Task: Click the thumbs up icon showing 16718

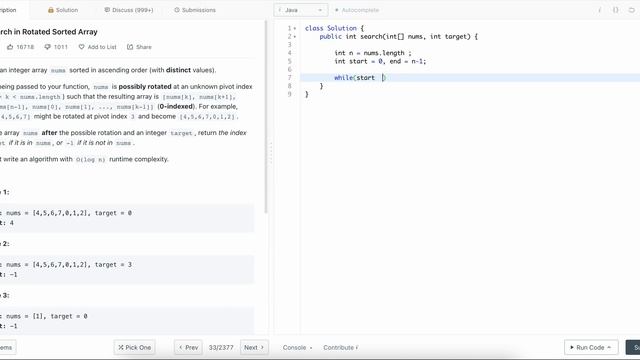Action: pos(10,47)
